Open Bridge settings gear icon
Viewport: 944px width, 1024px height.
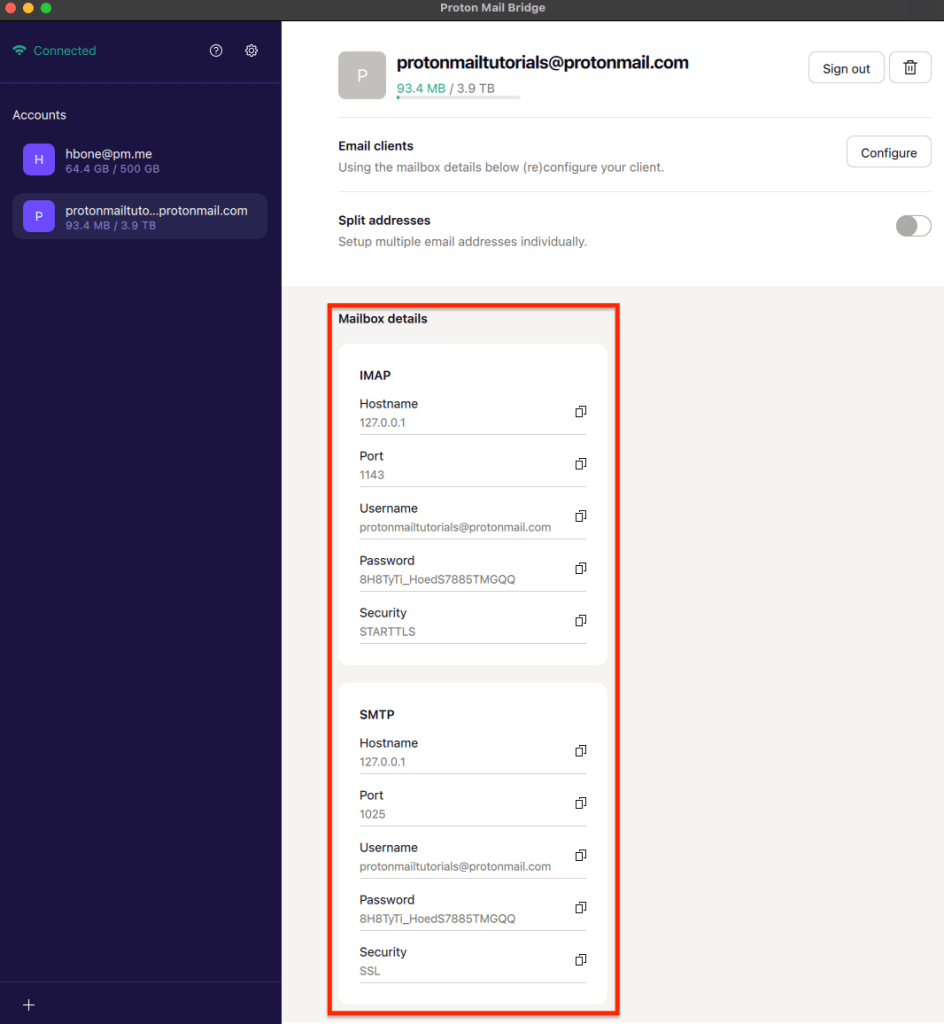tap(251, 50)
